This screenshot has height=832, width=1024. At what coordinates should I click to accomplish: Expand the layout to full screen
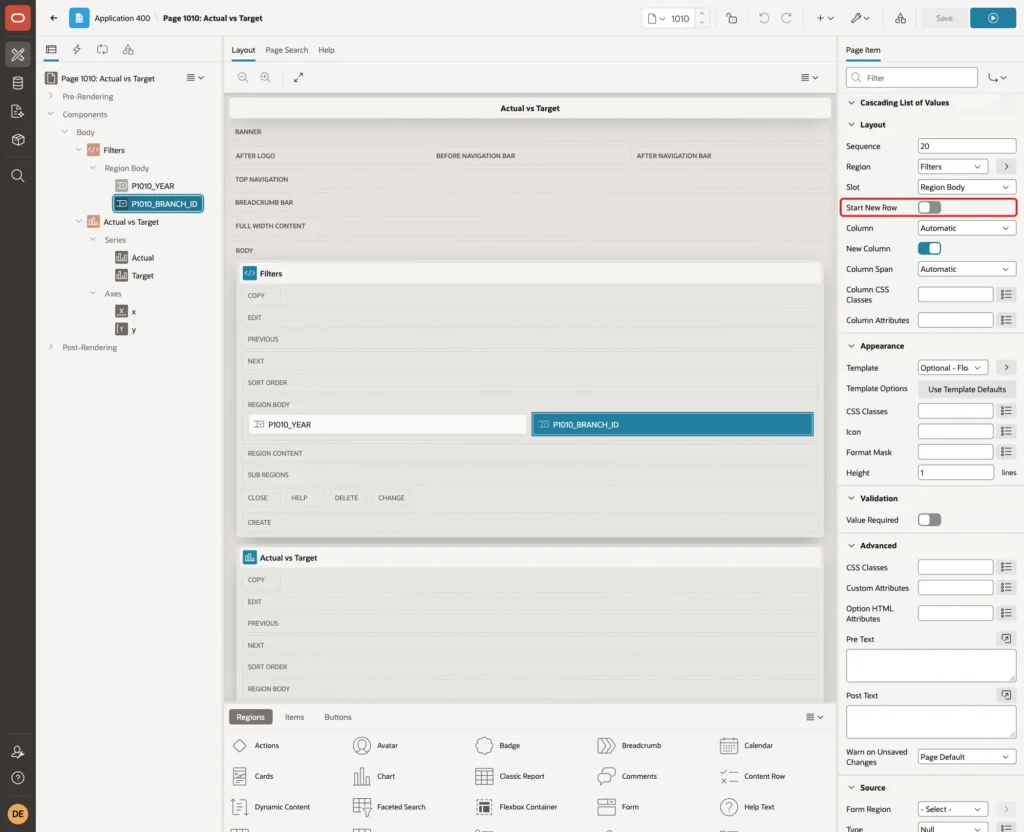coord(298,77)
